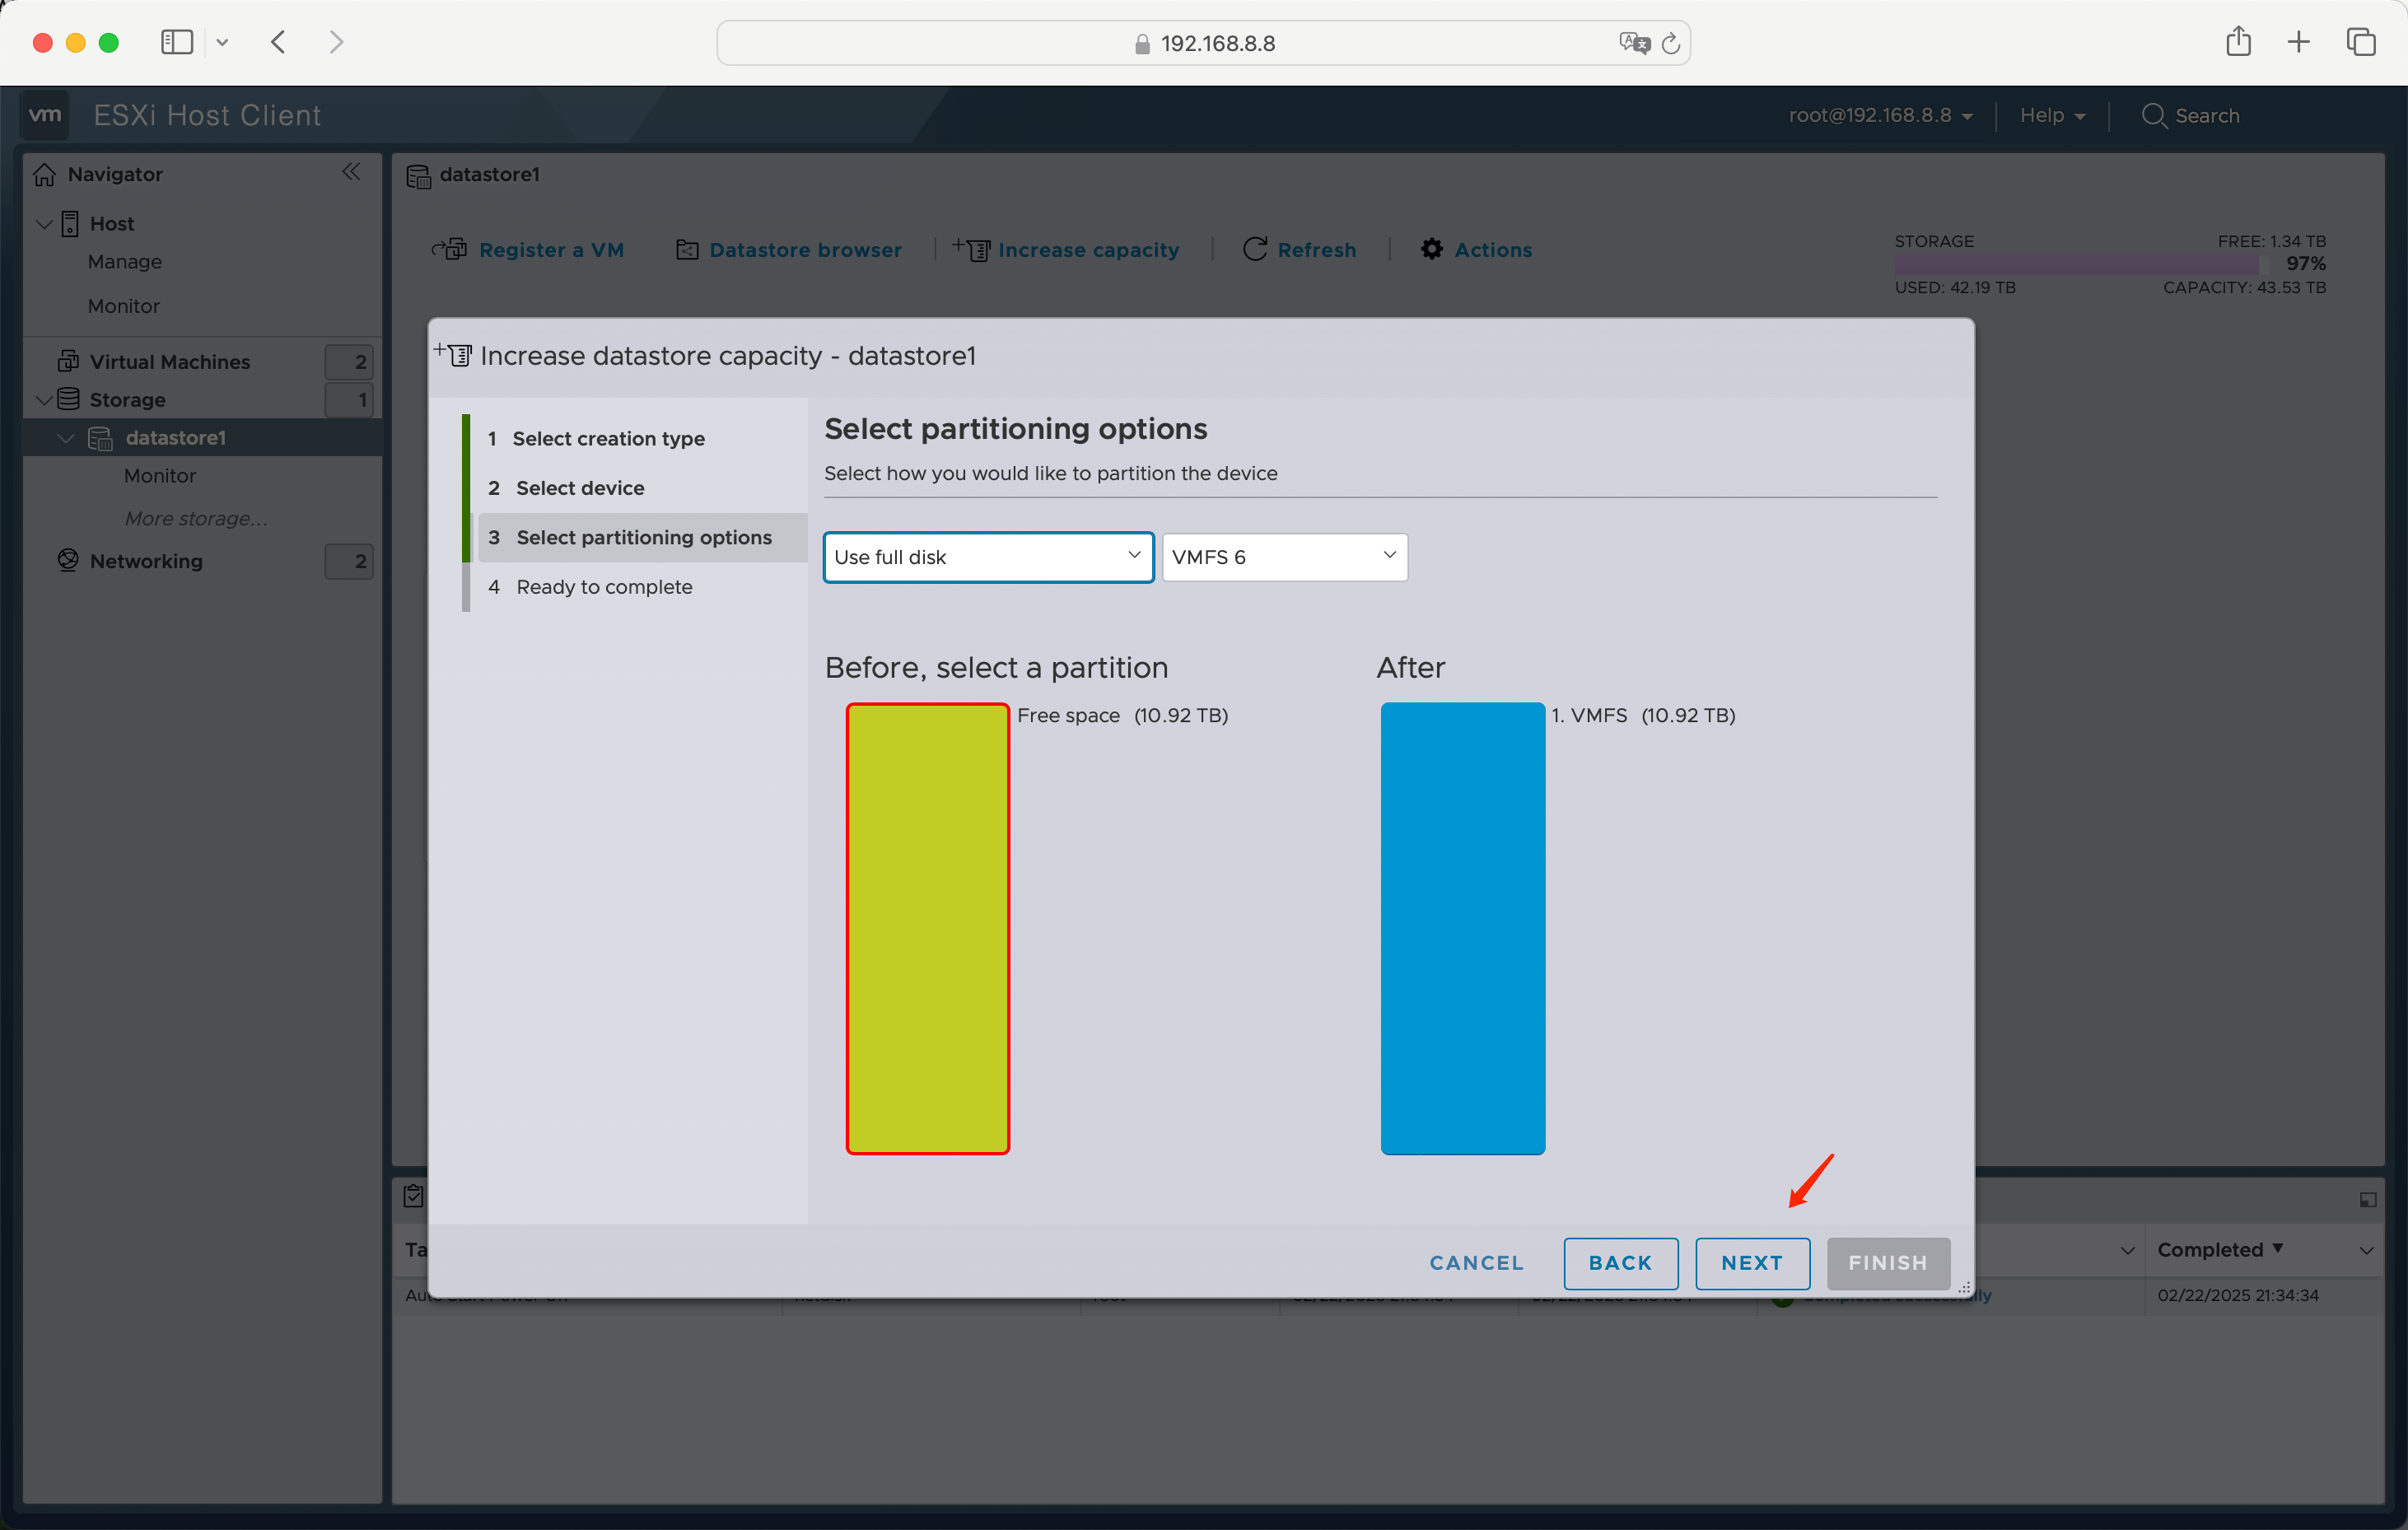This screenshot has width=2408, height=1530.
Task: Click the Safari sidebar toggle icon
Action: pyautogui.click(x=177, y=42)
